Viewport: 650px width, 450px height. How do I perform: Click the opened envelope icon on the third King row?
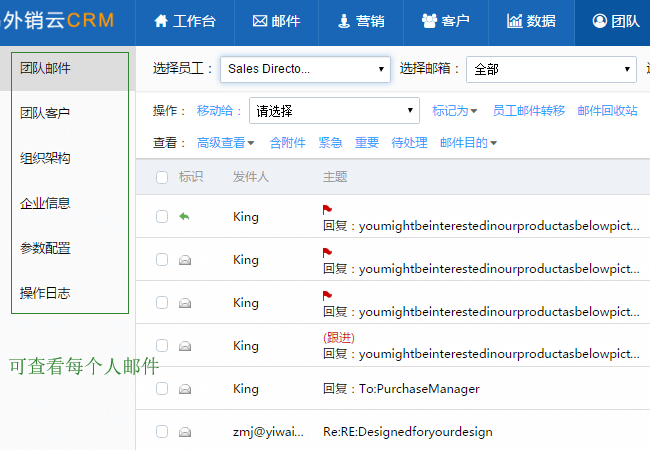pyautogui.click(x=185, y=303)
